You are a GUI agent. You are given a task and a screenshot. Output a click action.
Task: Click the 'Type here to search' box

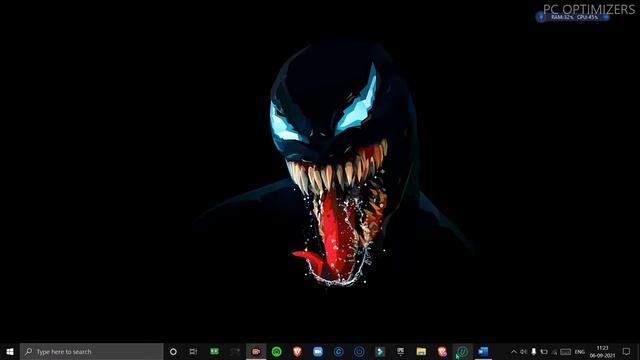tap(92, 351)
